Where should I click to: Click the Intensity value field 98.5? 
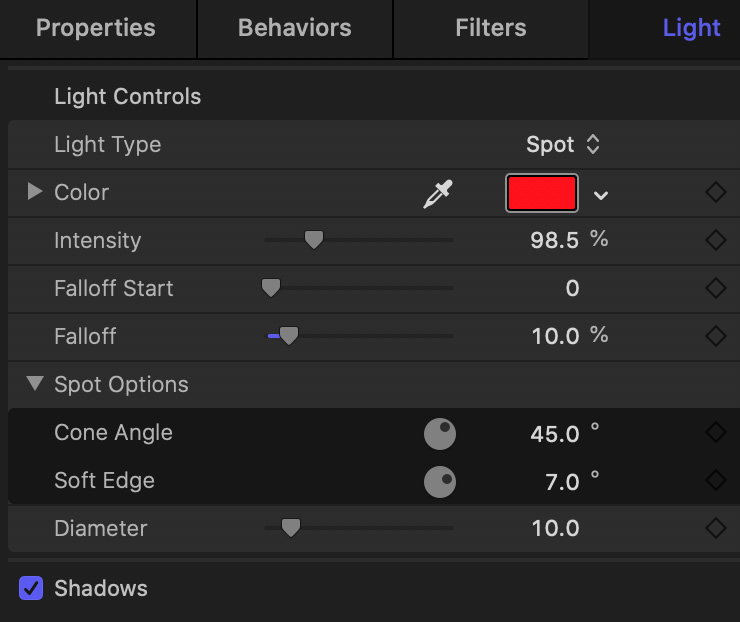[x=554, y=240]
